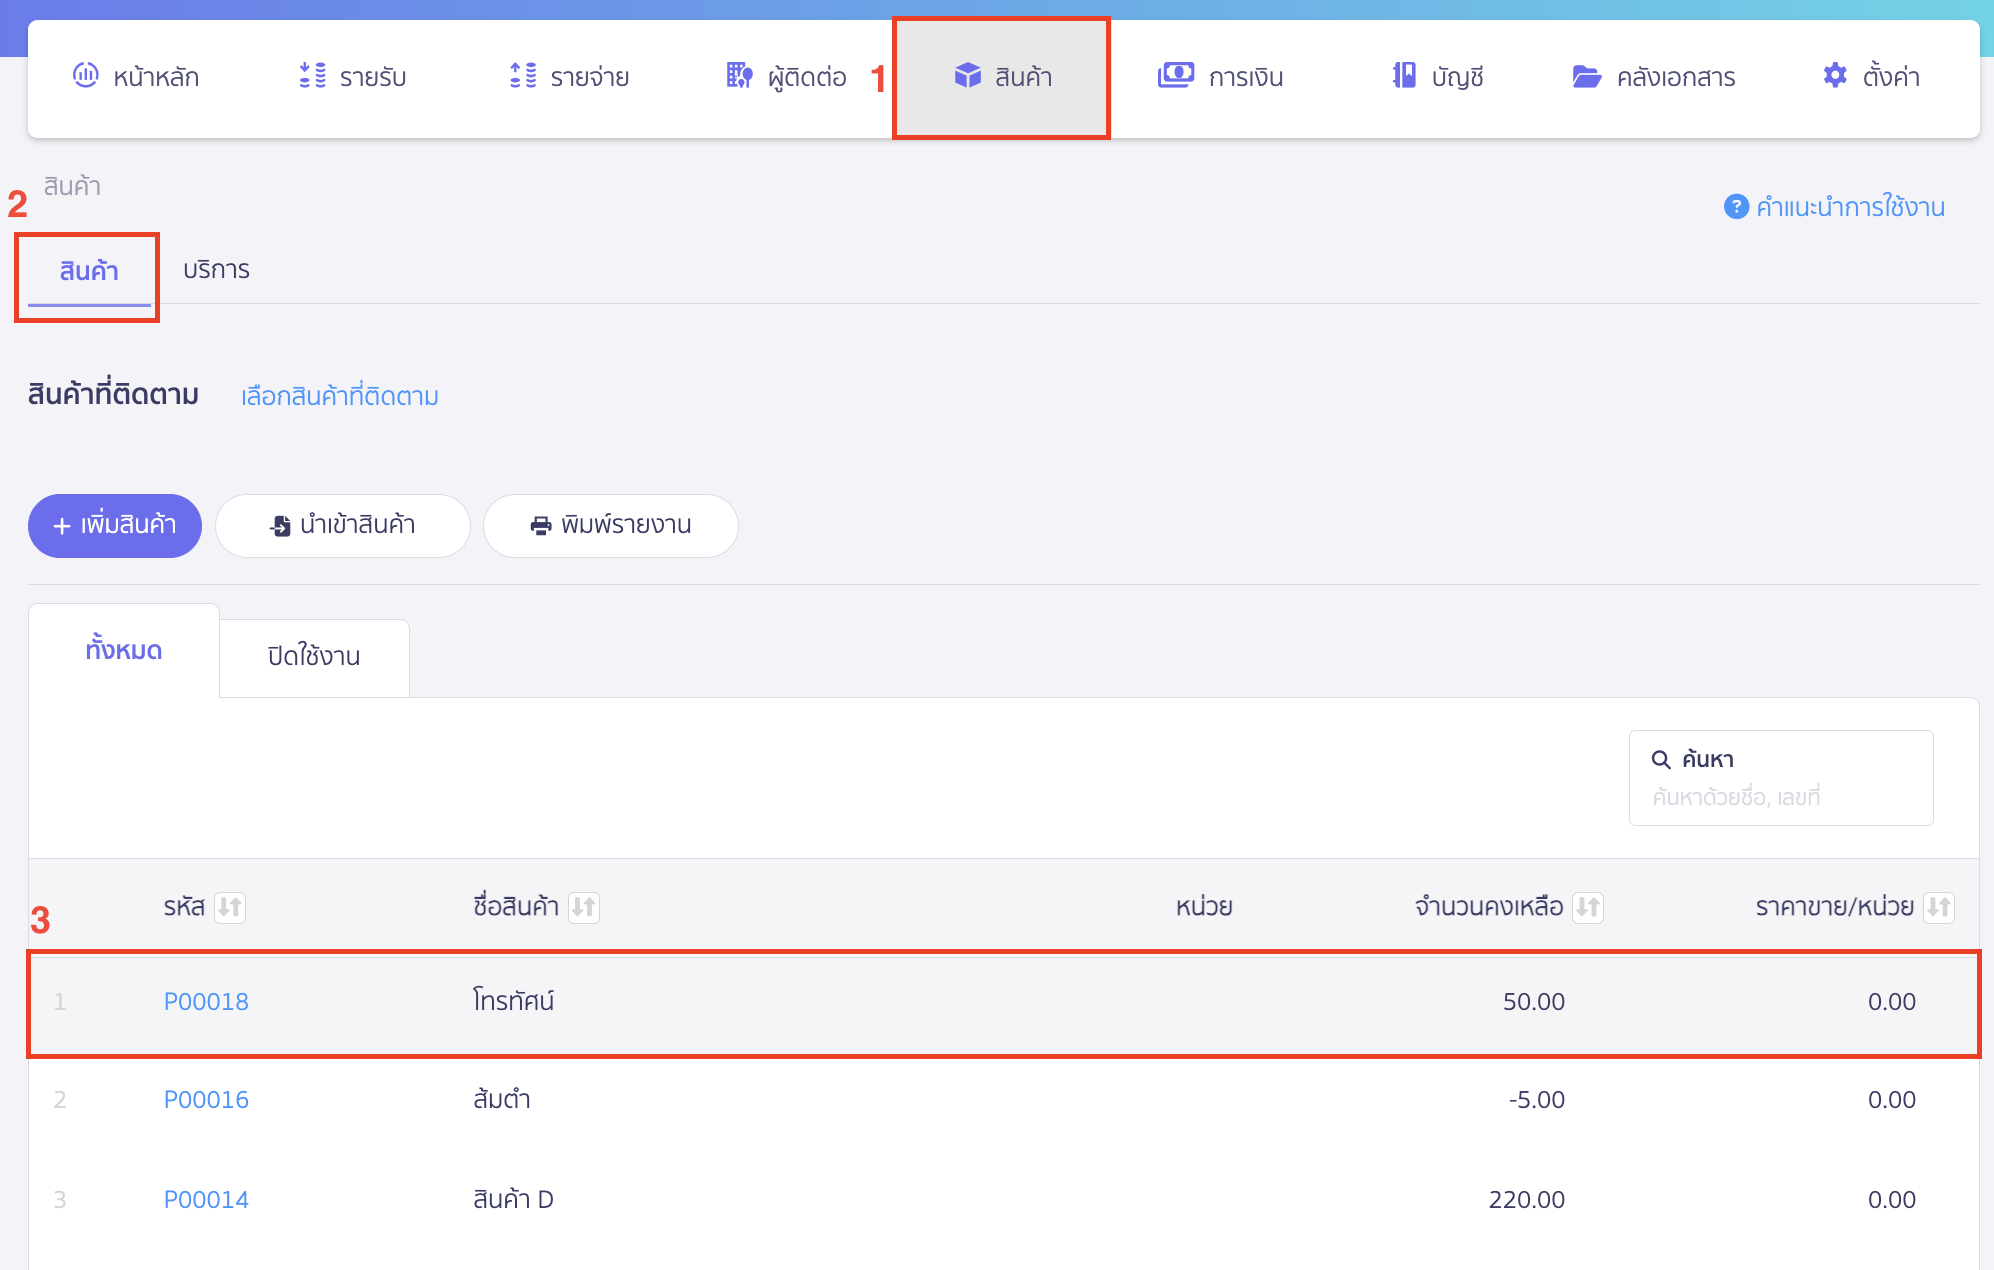This screenshot has height=1270, width=1994.
Task: Click the ค้นหา search field
Action: (1780, 796)
